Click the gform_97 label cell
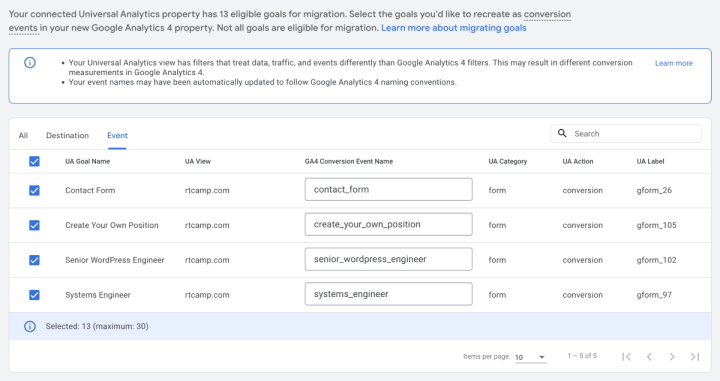The height and width of the screenshot is (381, 720). pyautogui.click(x=654, y=295)
